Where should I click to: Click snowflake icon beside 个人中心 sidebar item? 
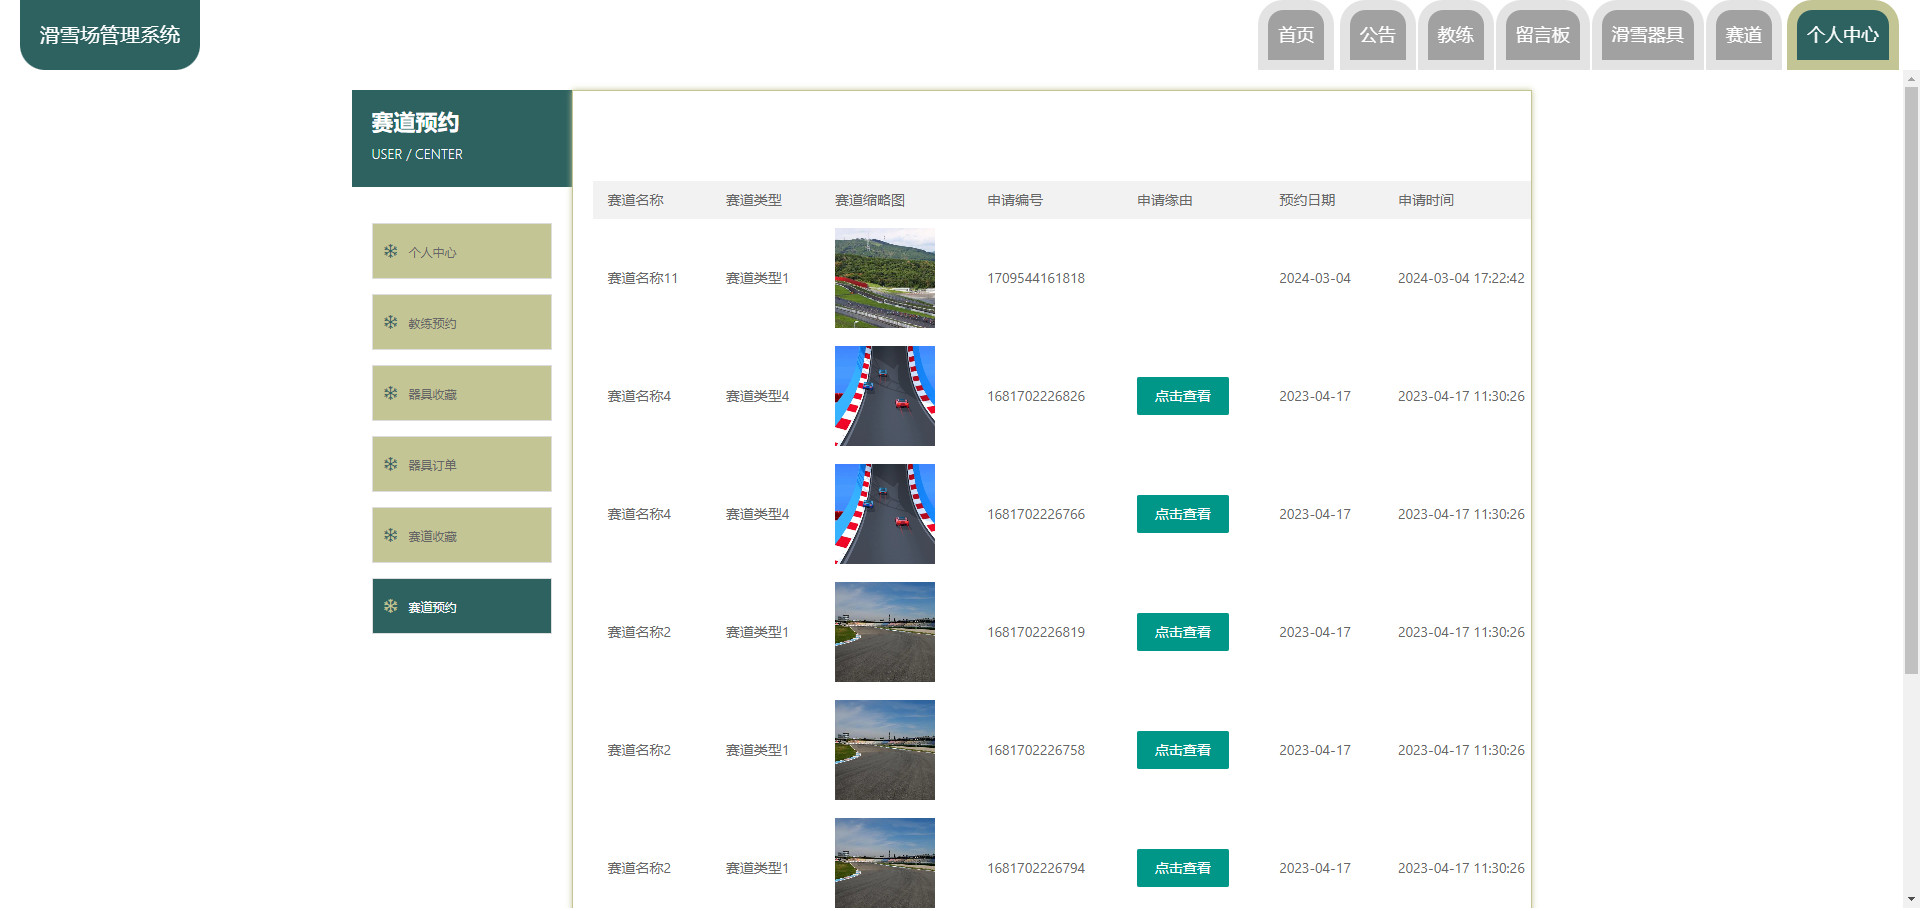(390, 251)
